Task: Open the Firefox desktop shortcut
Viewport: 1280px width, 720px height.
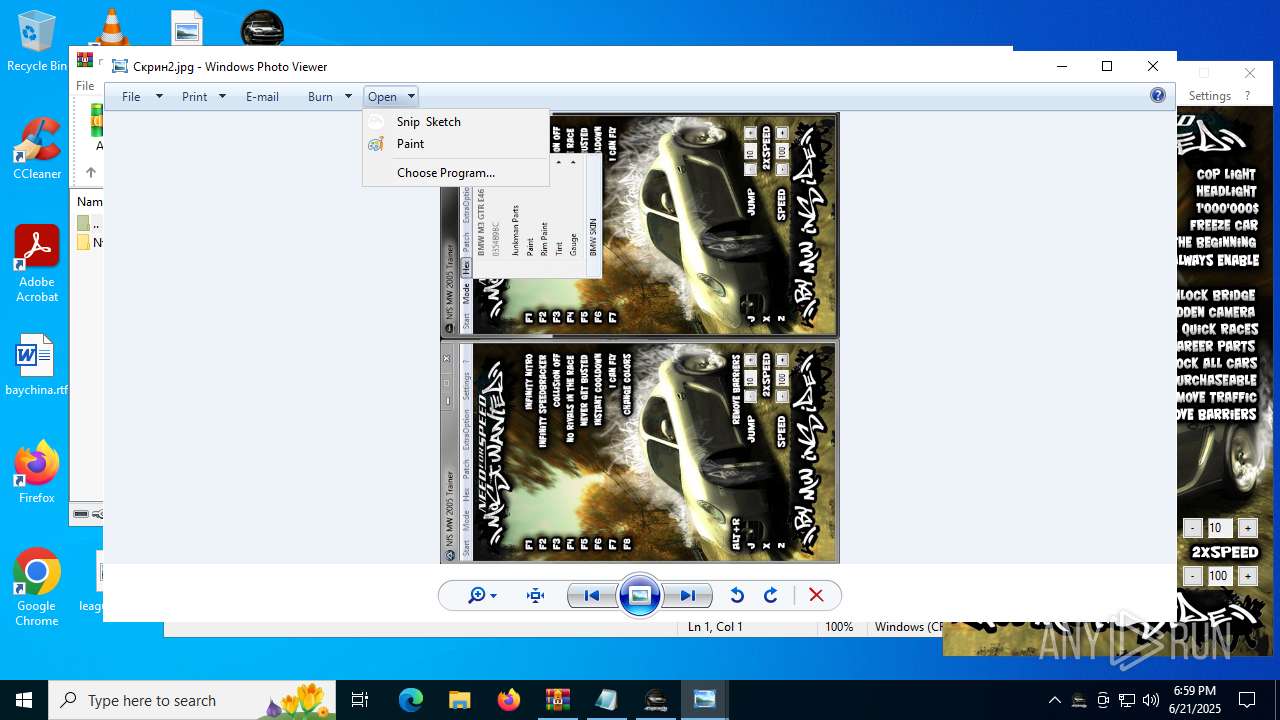Action: [x=37, y=472]
